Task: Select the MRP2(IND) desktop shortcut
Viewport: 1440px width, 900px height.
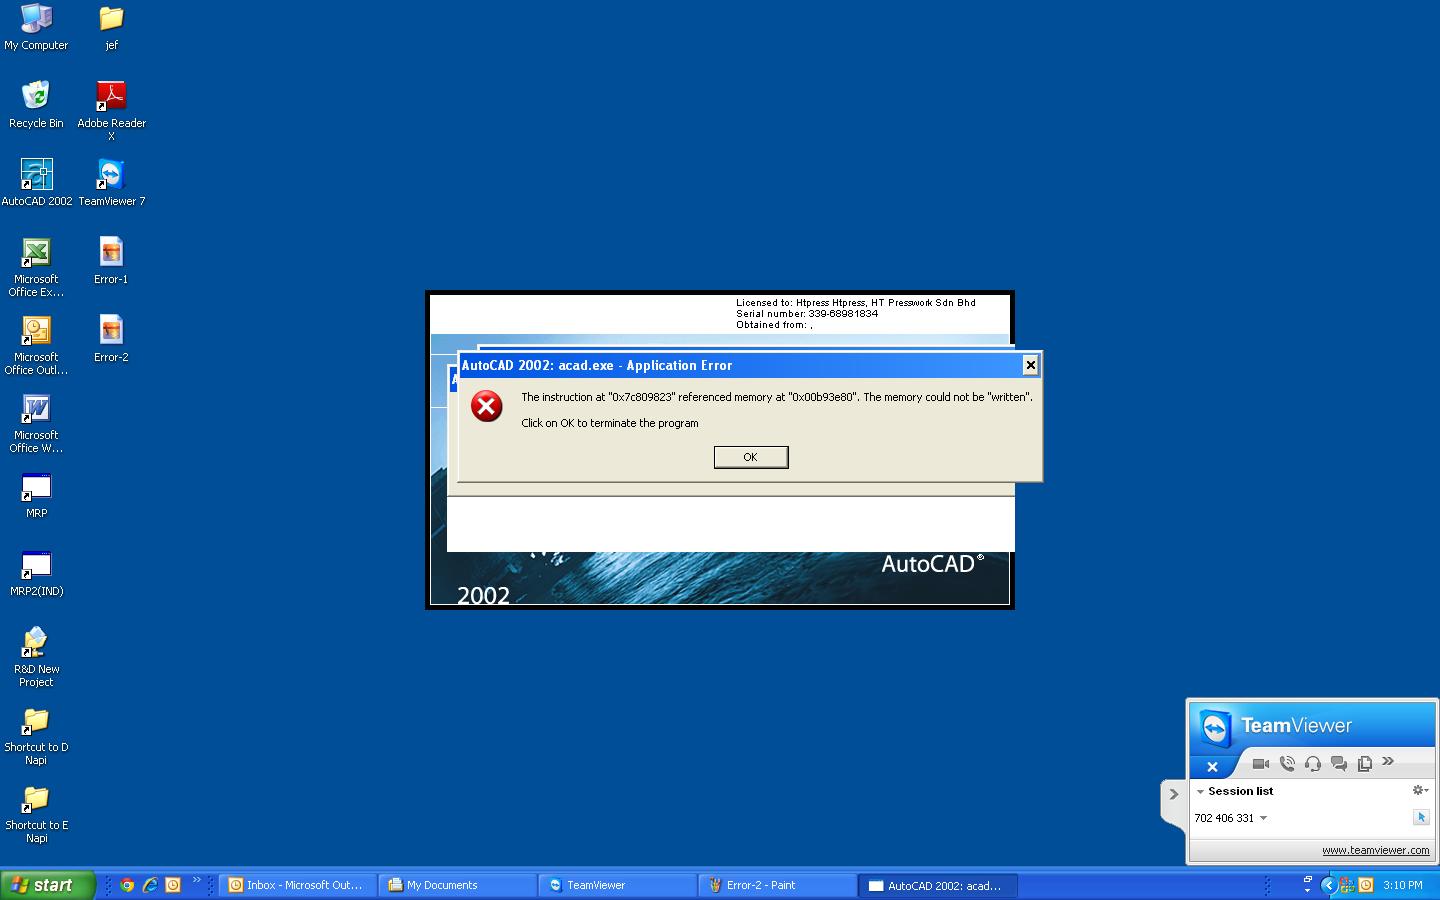Action: coord(36,573)
